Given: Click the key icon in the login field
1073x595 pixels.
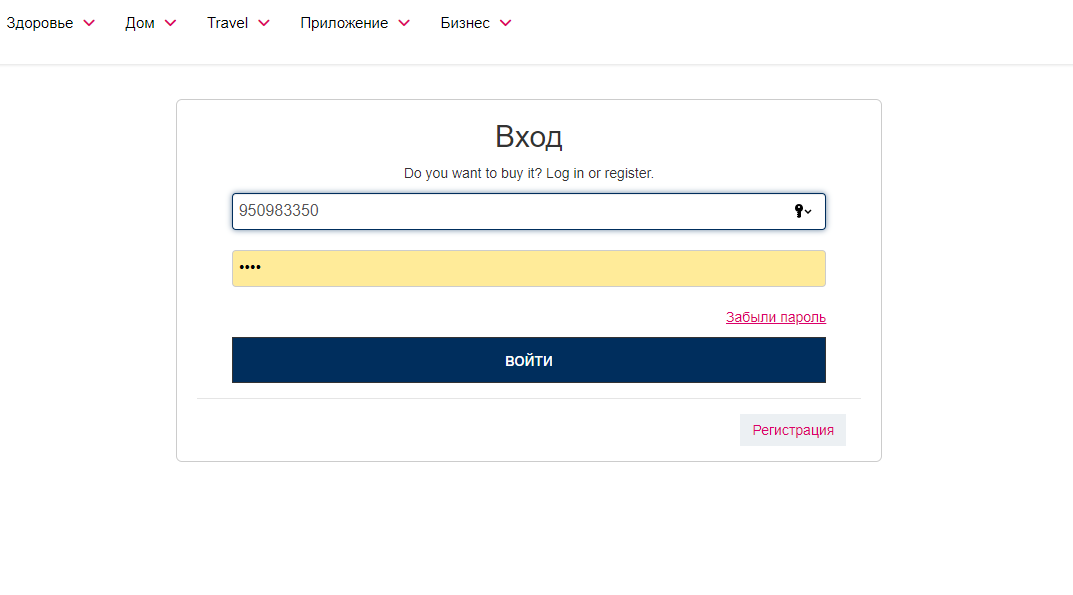Looking at the screenshot, I should (x=801, y=211).
